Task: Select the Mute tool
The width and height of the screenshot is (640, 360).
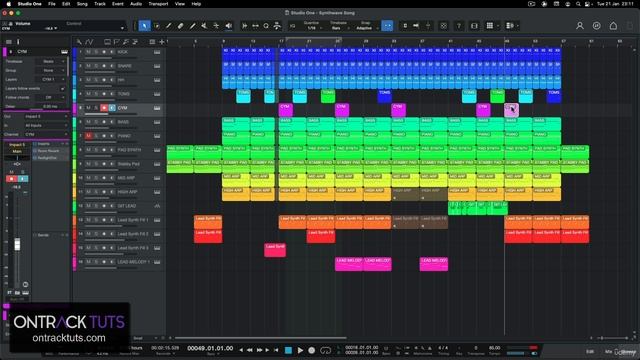Action: point(204,26)
